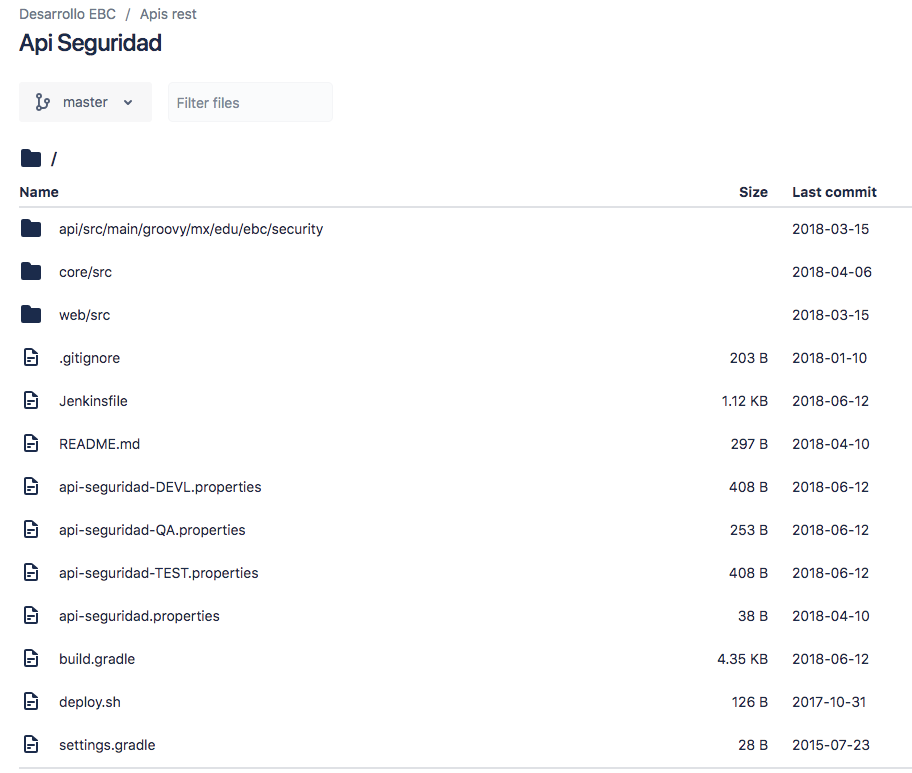Open api-seguridad.properties
912x773 pixels.
(140, 617)
